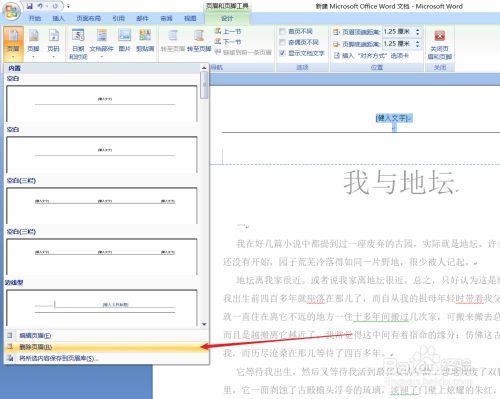The image size is (500, 399).
Task: Click Insert Alignment Tab (插入对齐方式选项卡)
Action: (x=371, y=55)
